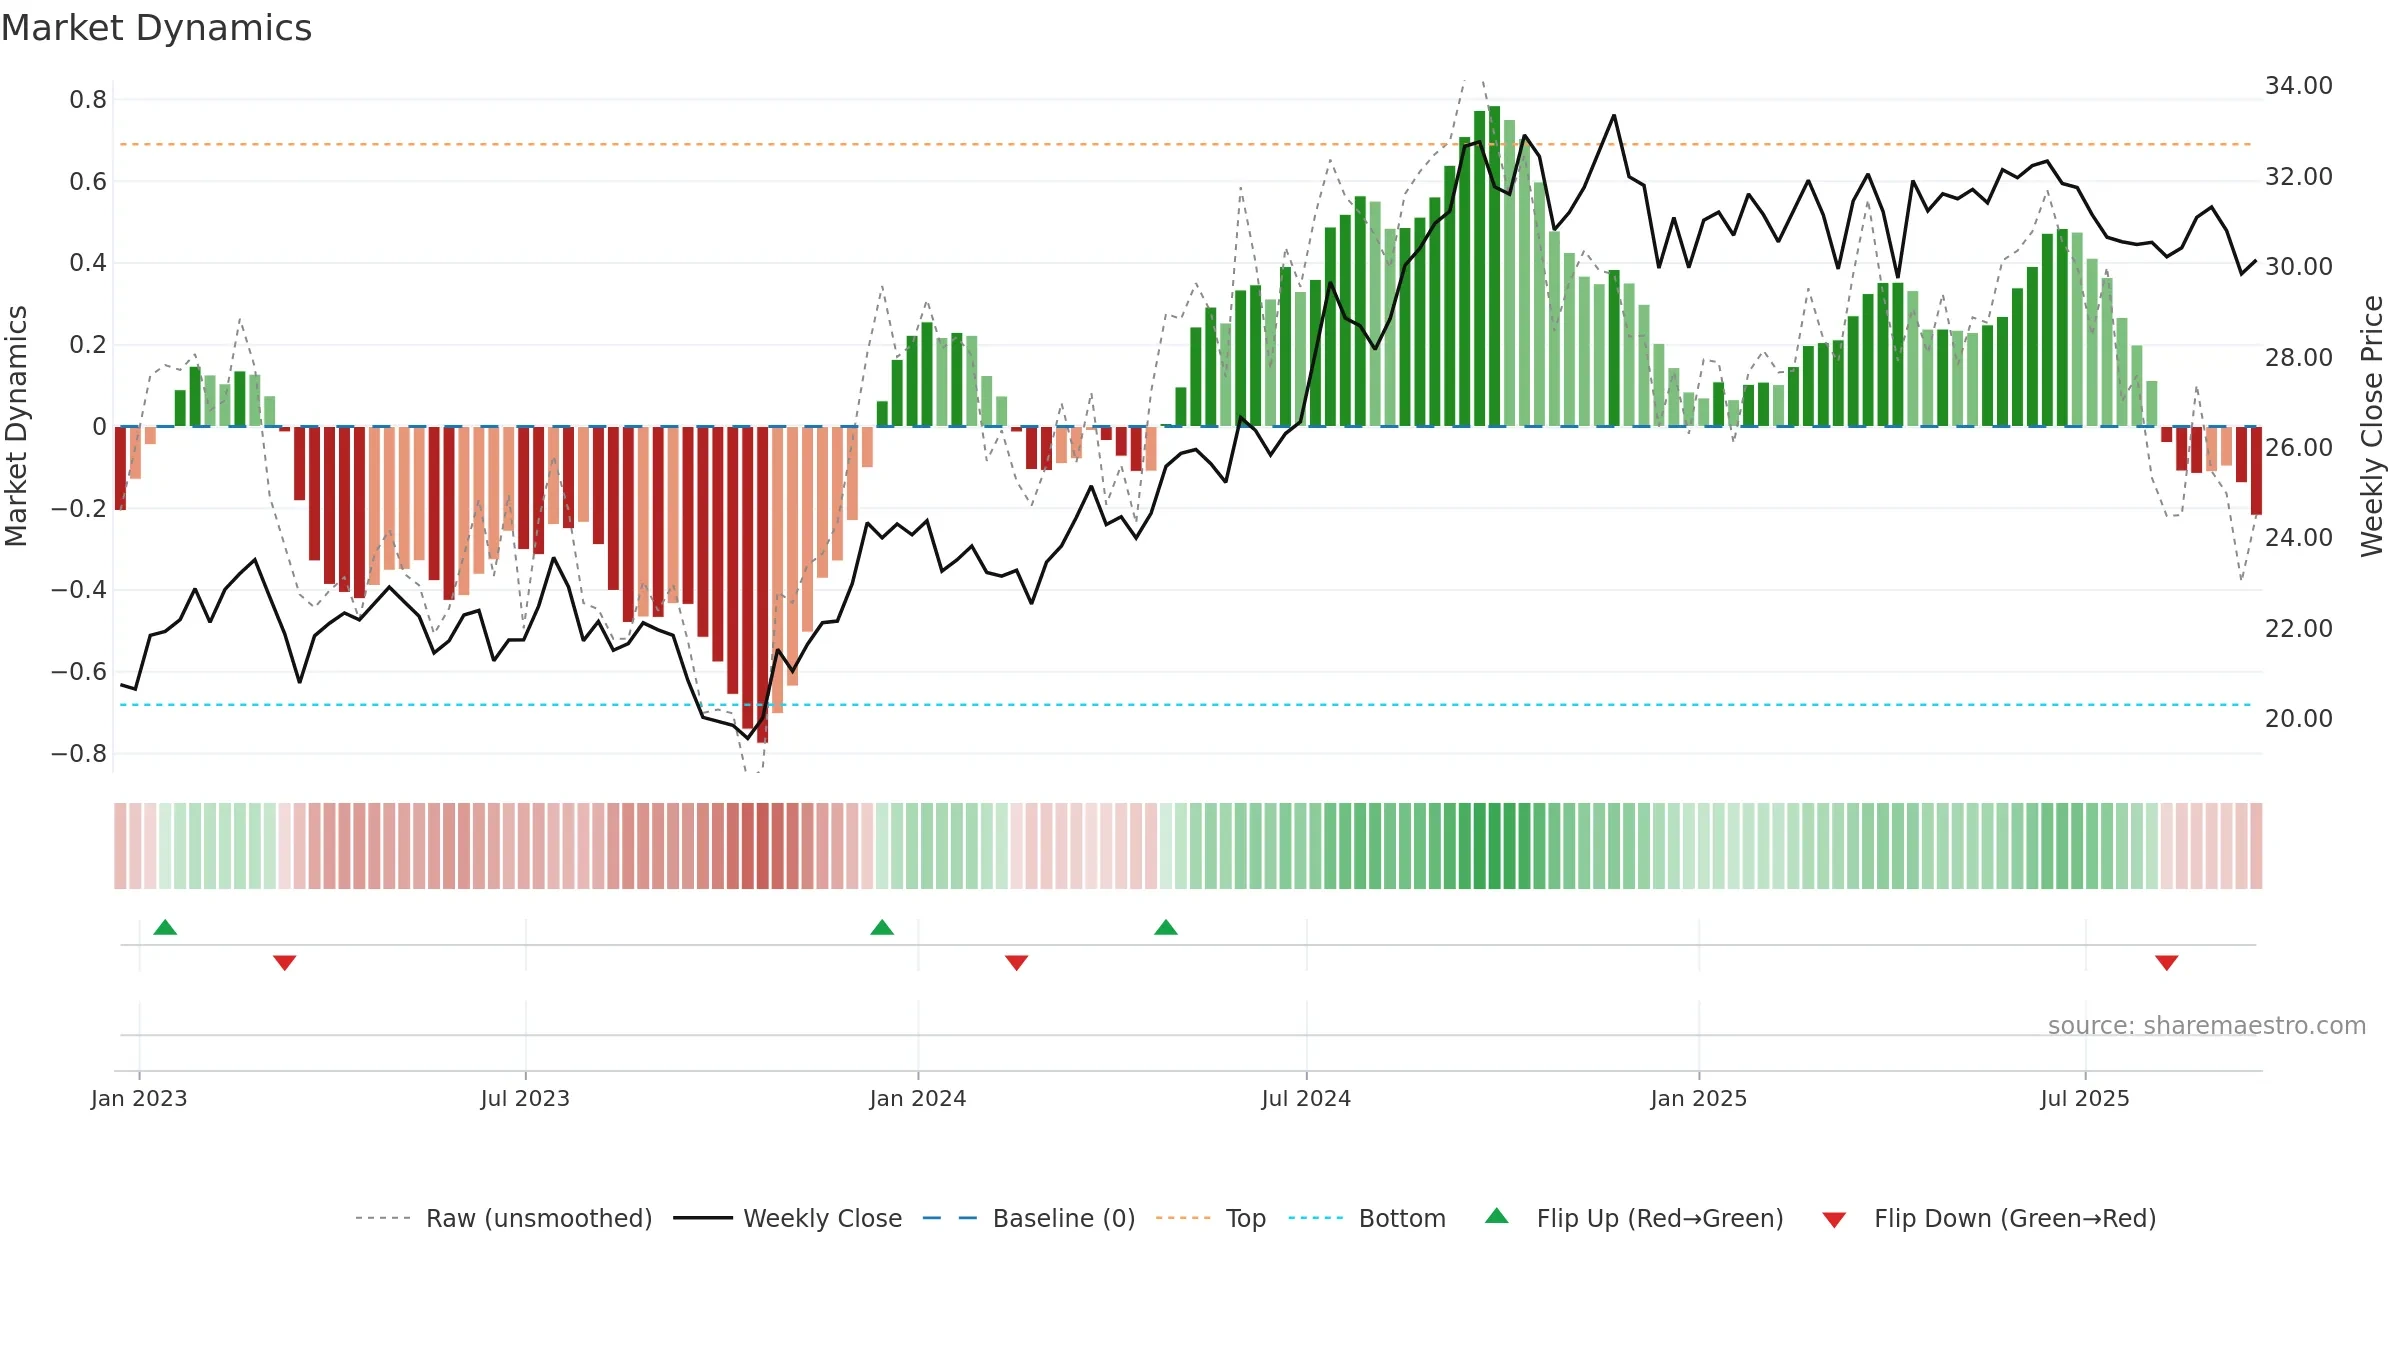This screenshot has width=2400, height=1350.
Task: Select flip-down marker around March 2023
Action: 285,963
